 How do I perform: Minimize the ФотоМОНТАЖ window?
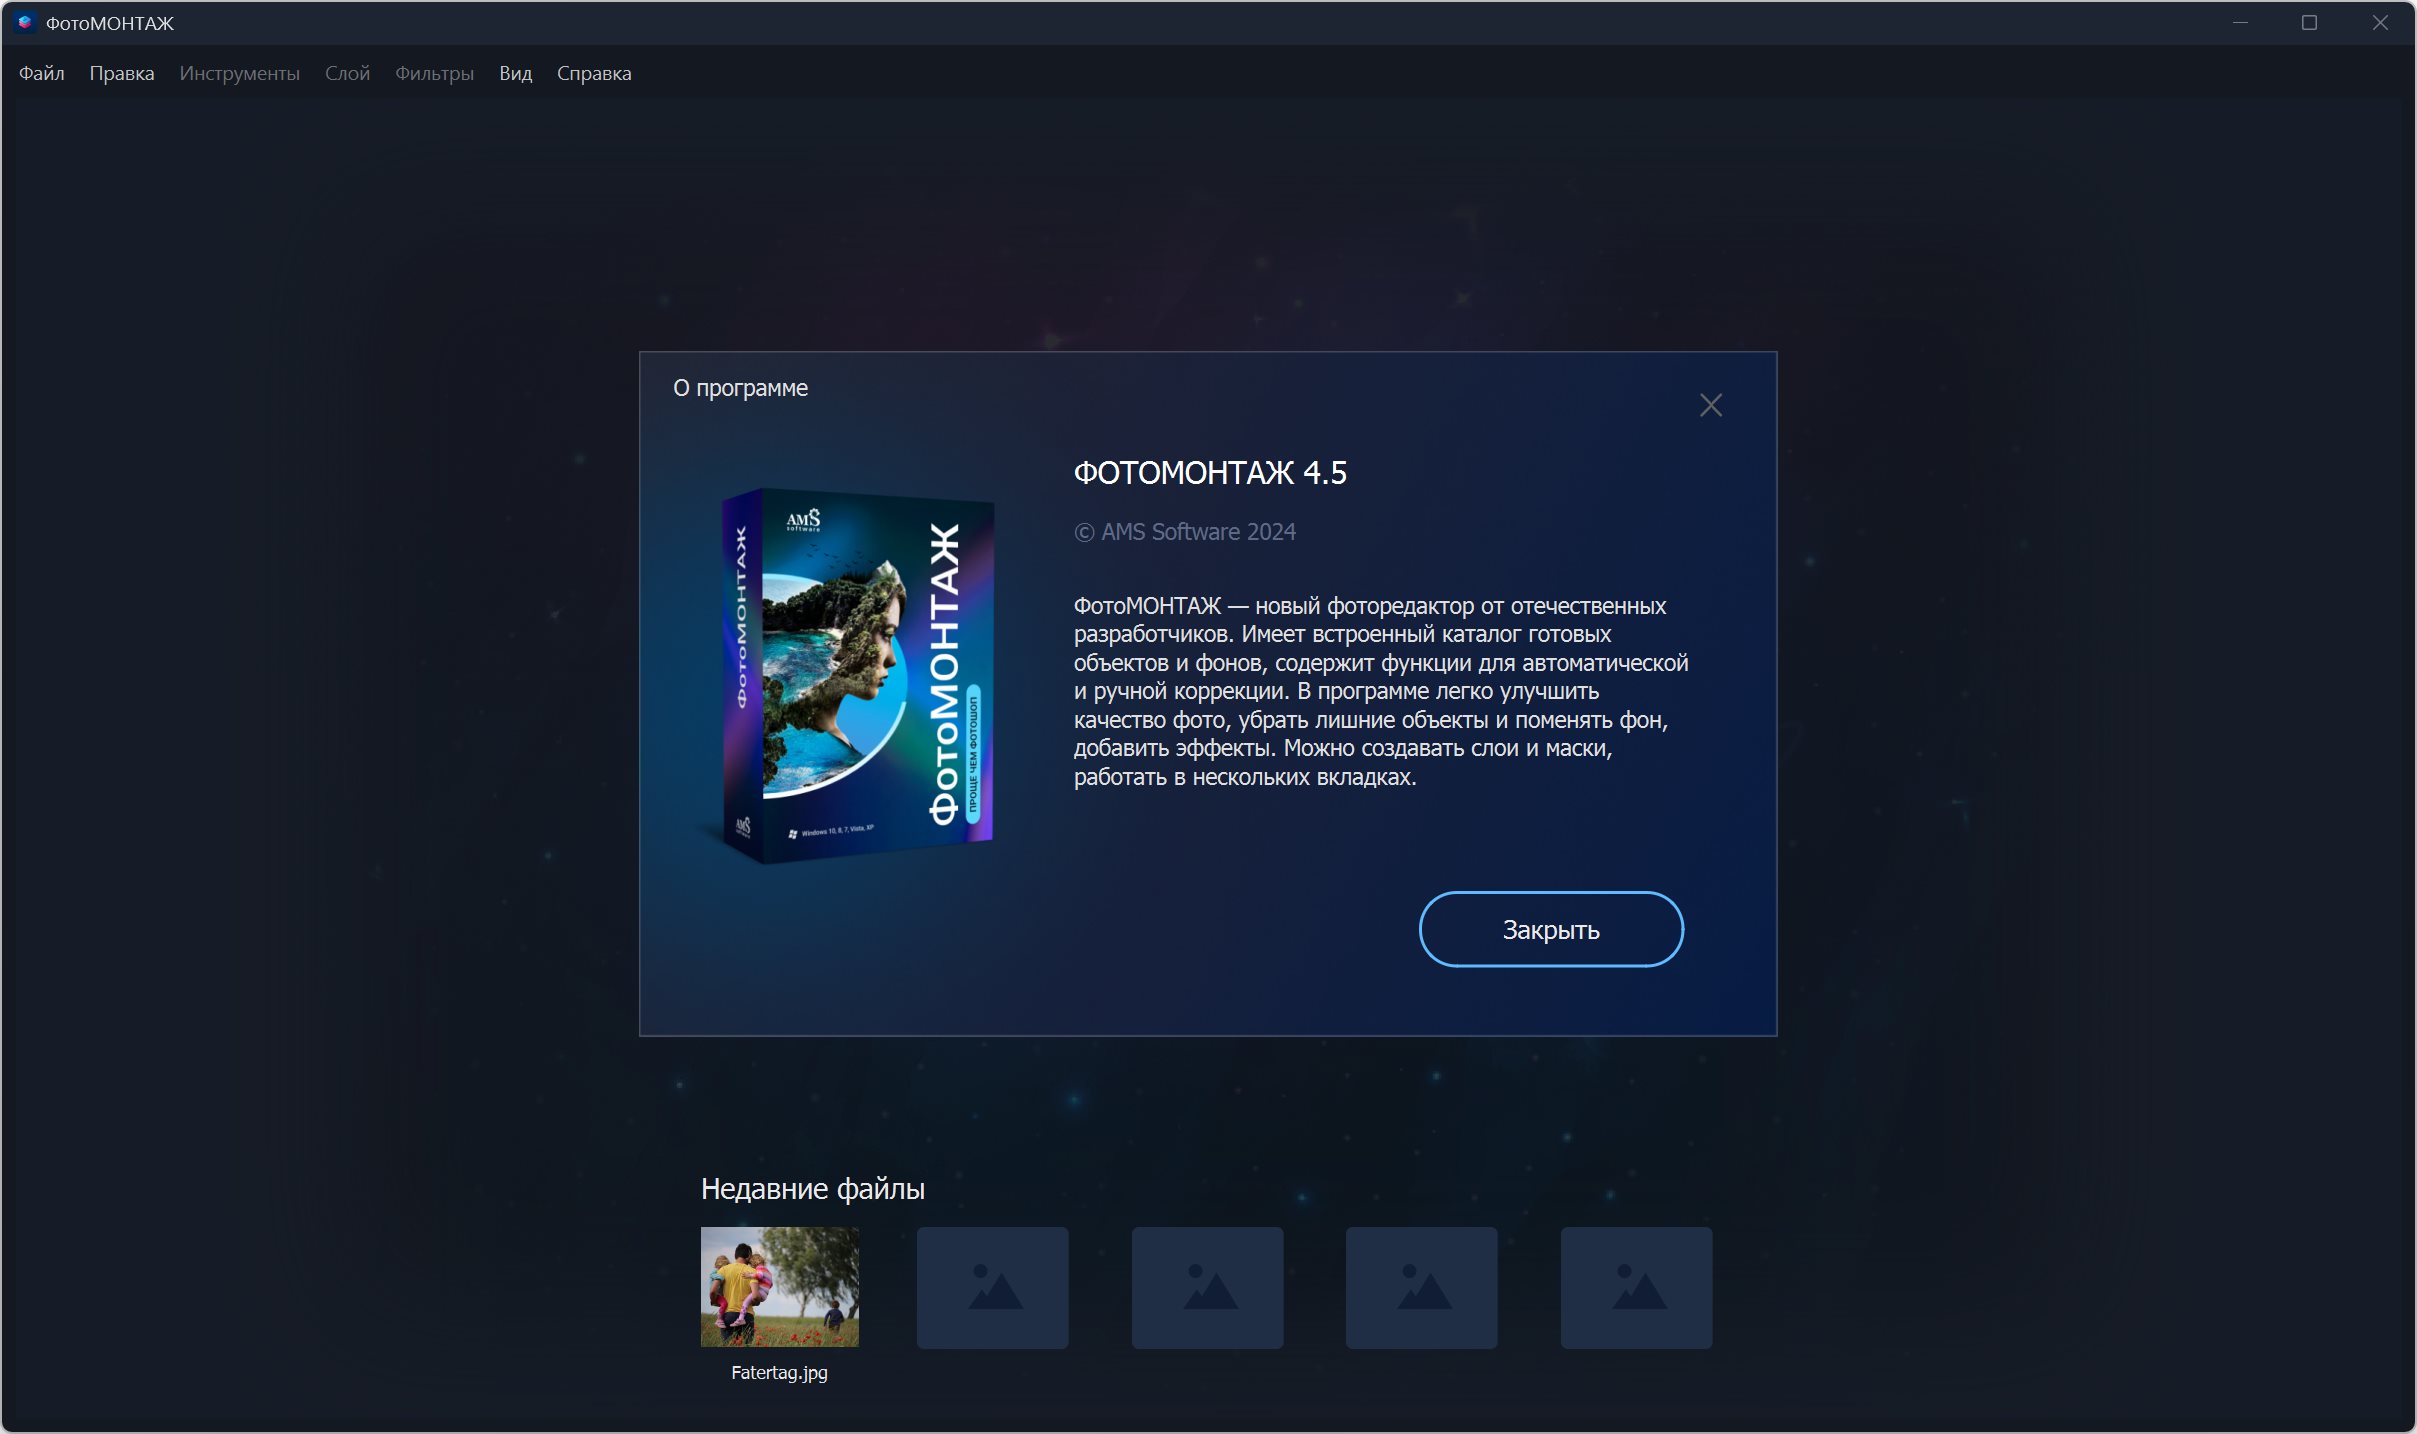pyautogui.click(x=2240, y=22)
